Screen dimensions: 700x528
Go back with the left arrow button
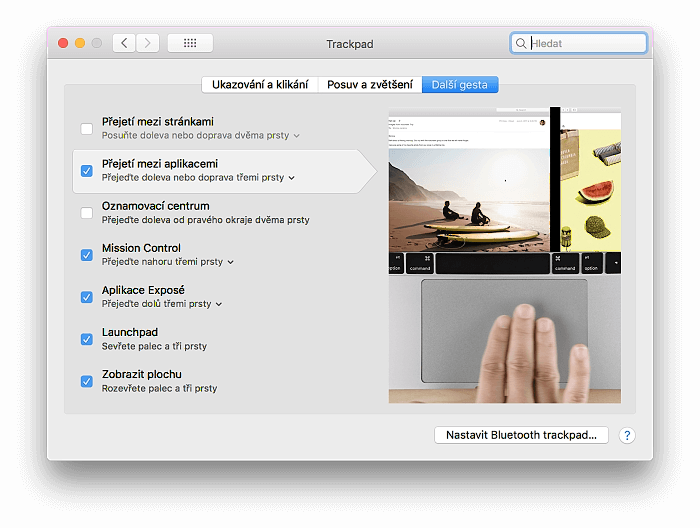(x=124, y=43)
